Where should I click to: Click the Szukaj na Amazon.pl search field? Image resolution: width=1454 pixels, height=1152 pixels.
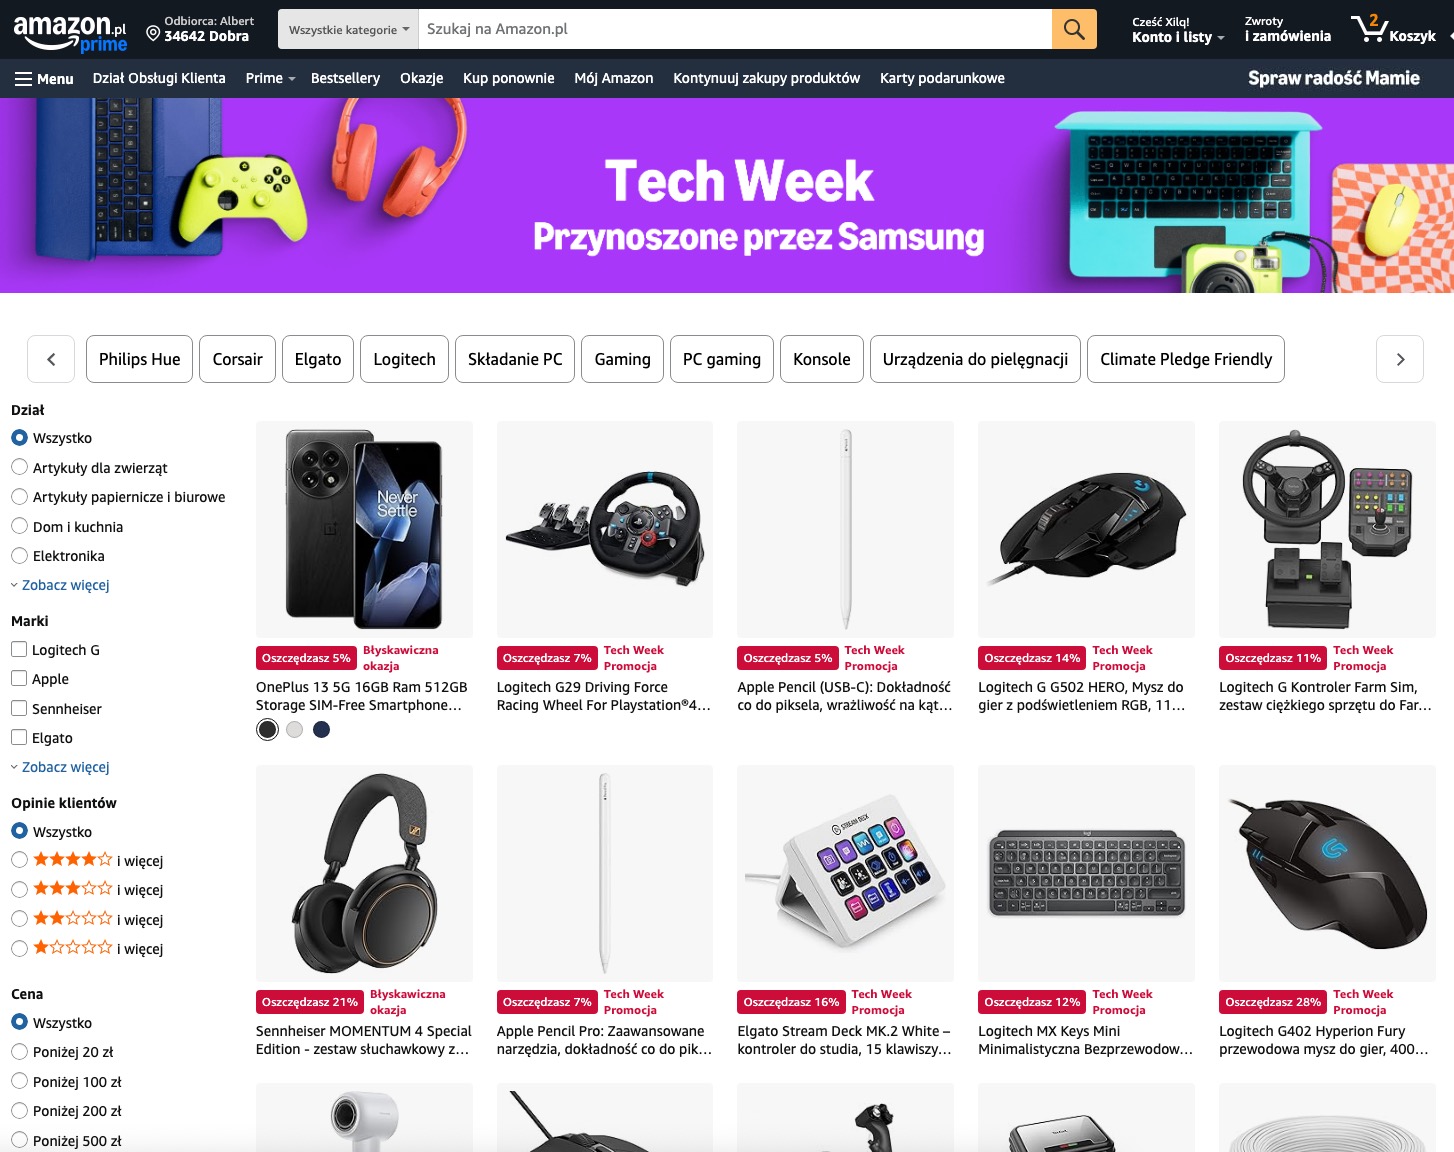pos(735,29)
